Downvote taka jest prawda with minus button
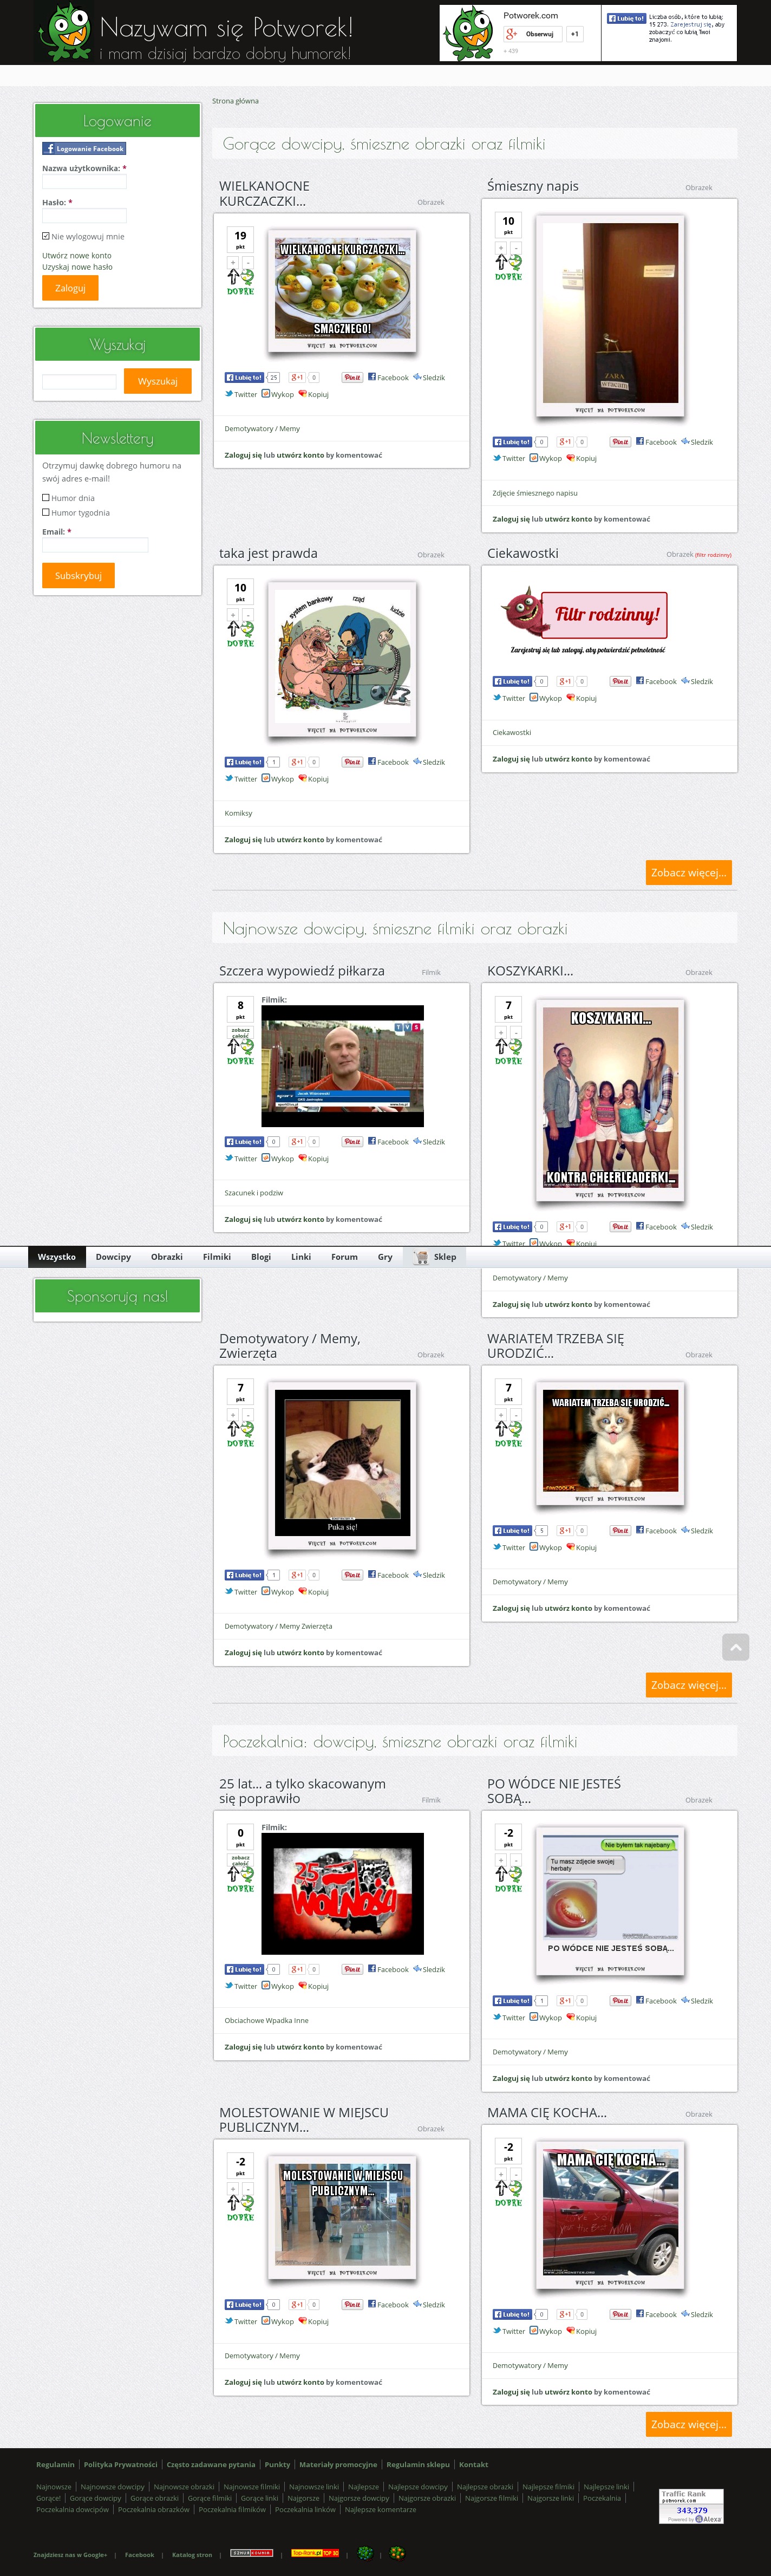Viewport: 771px width, 2576px height. 248,614
